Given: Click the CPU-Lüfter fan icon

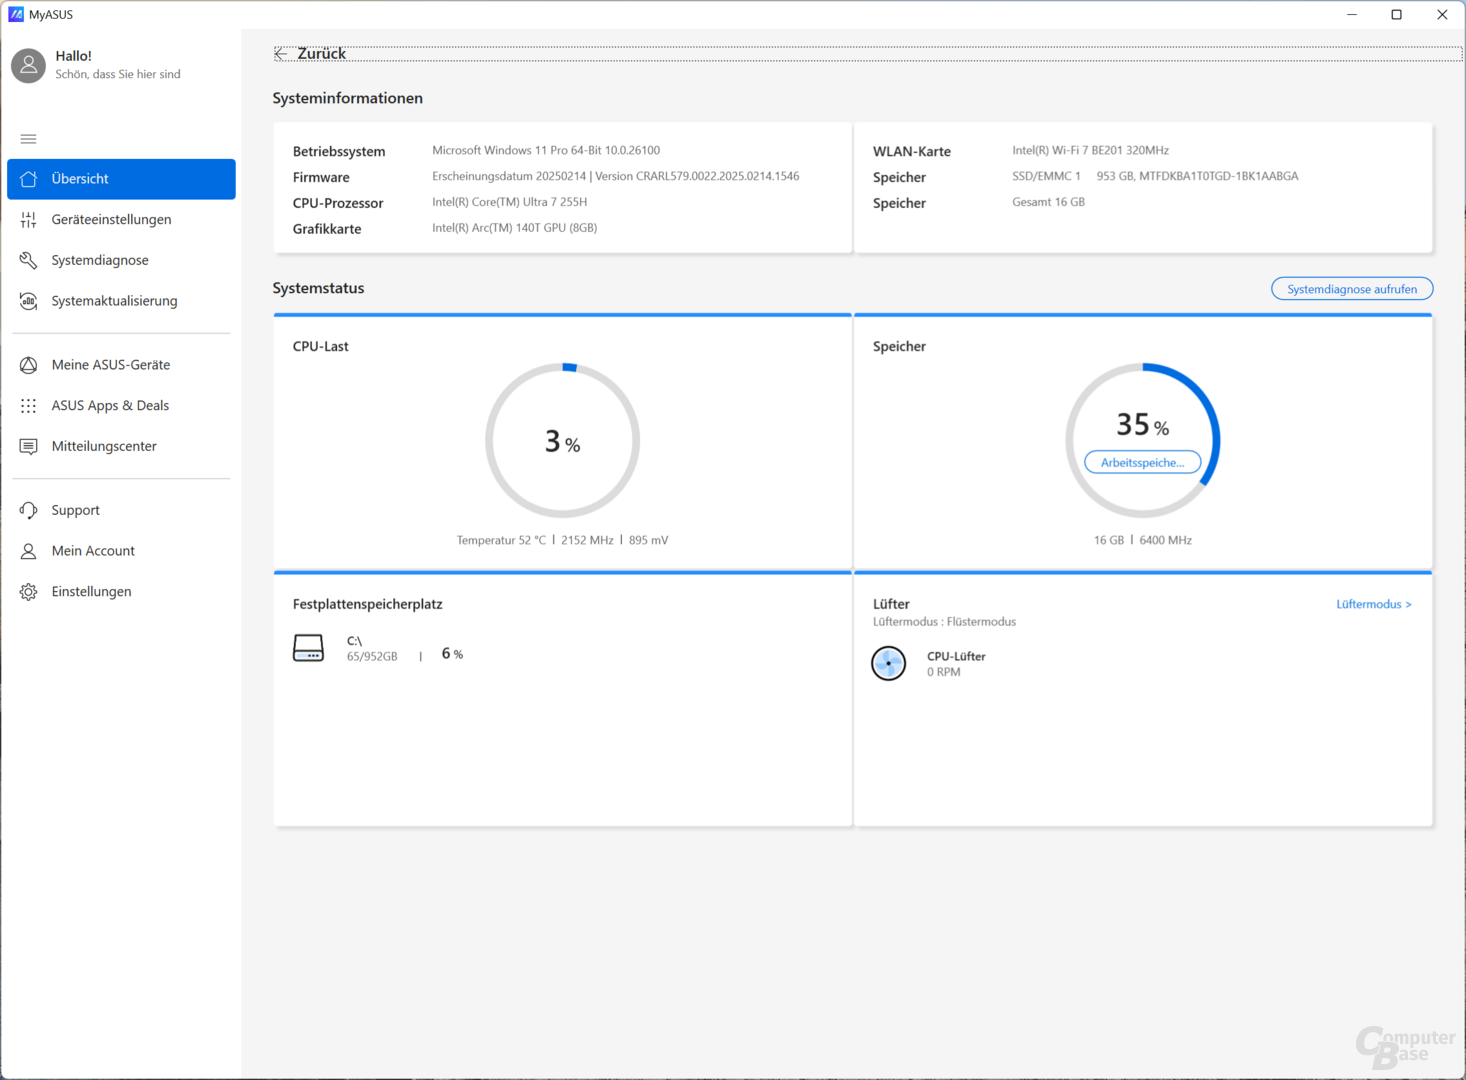Looking at the screenshot, I should click(x=888, y=663).
